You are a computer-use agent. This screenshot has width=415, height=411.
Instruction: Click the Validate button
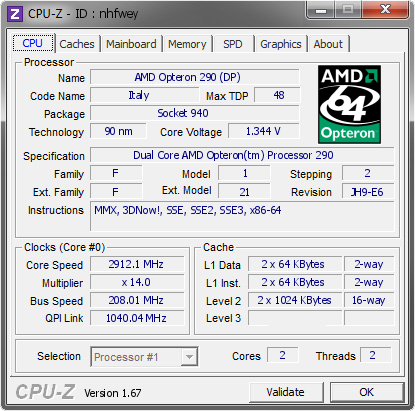tap(286, 392)
